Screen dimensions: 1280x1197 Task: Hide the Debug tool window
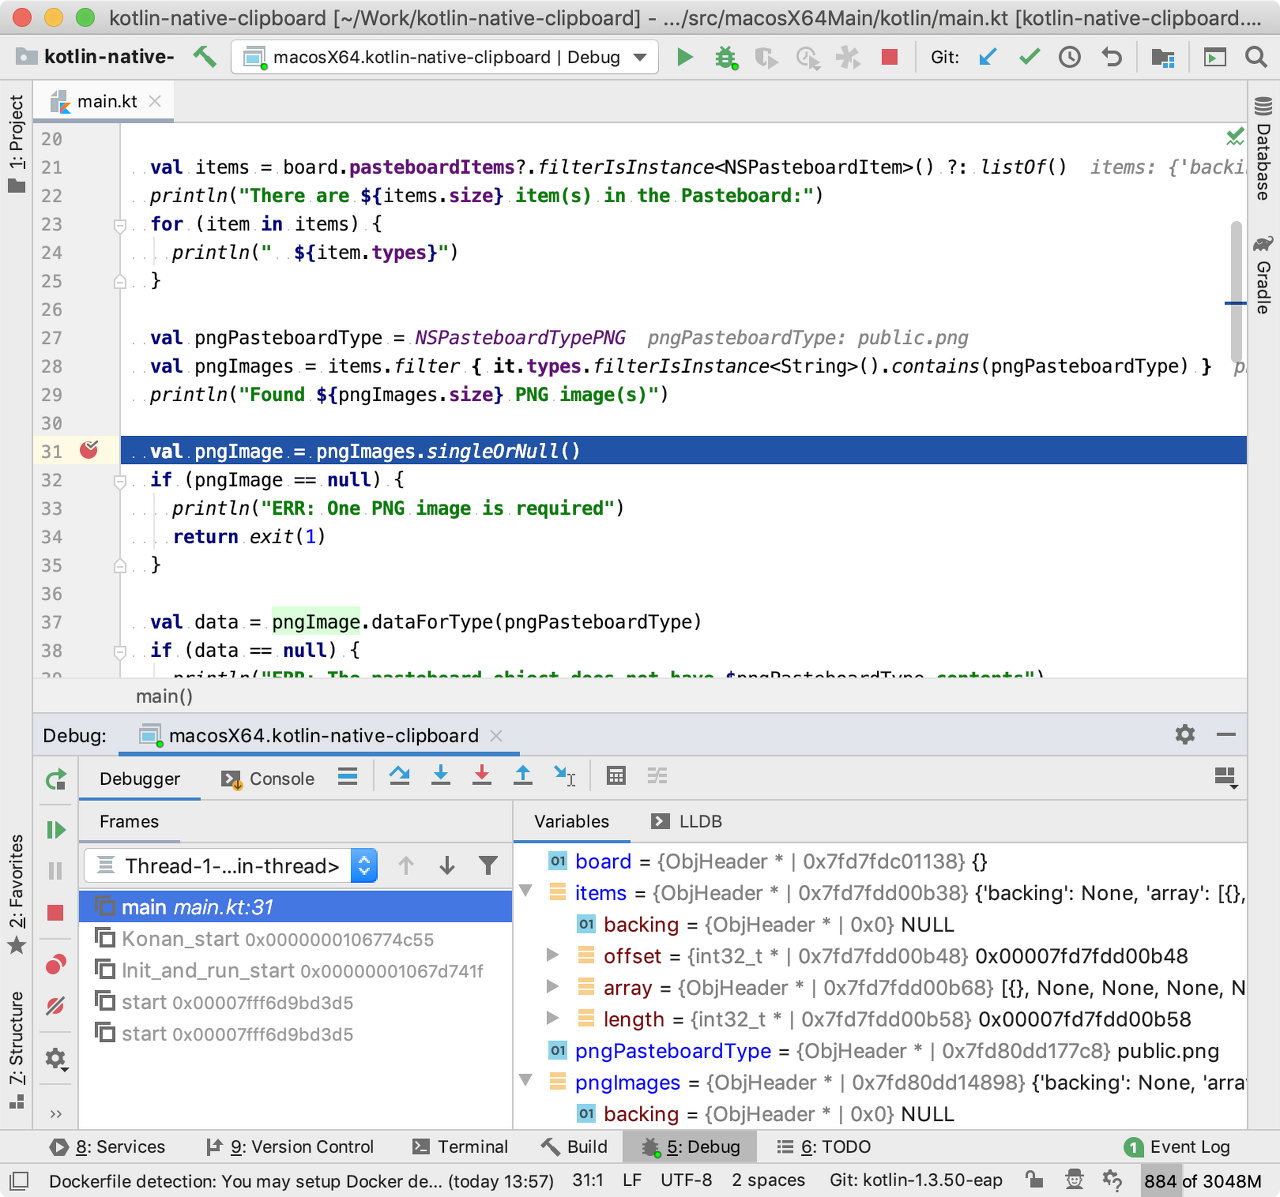1226,735
